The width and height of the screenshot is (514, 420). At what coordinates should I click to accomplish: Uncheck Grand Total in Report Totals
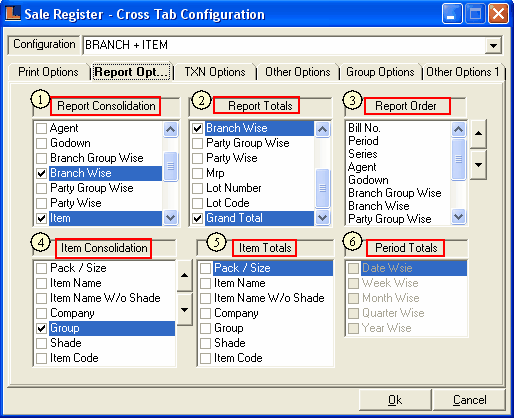point(197,219)
